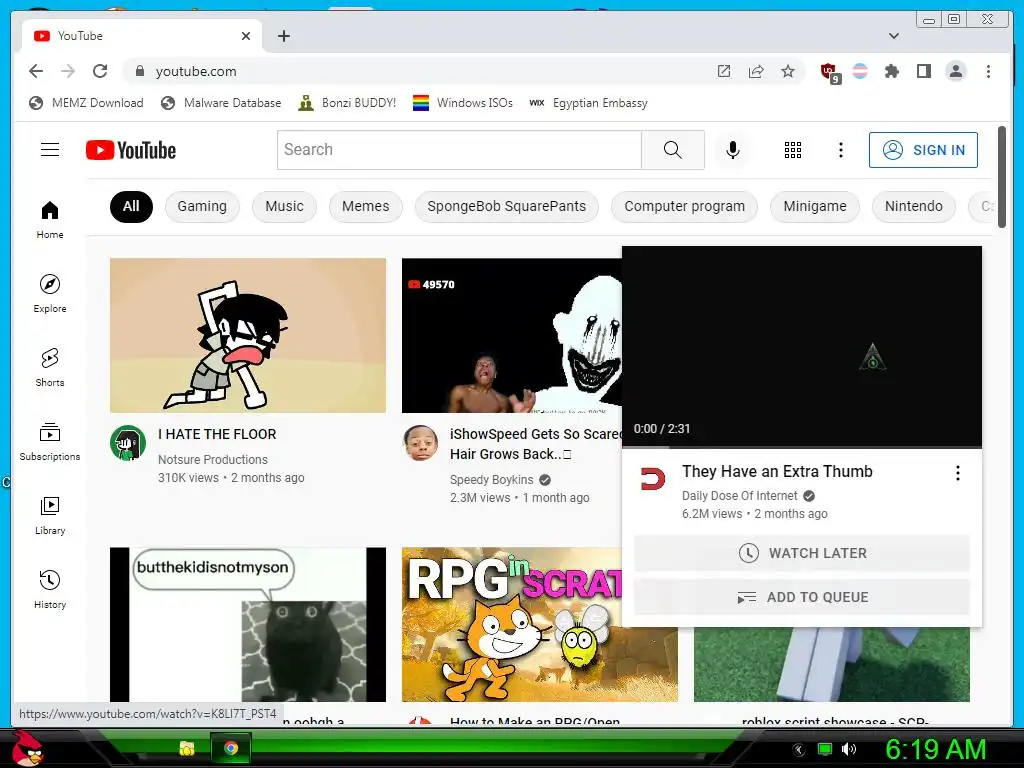Open the Chrome profile avatar

[x=955, y=71]
